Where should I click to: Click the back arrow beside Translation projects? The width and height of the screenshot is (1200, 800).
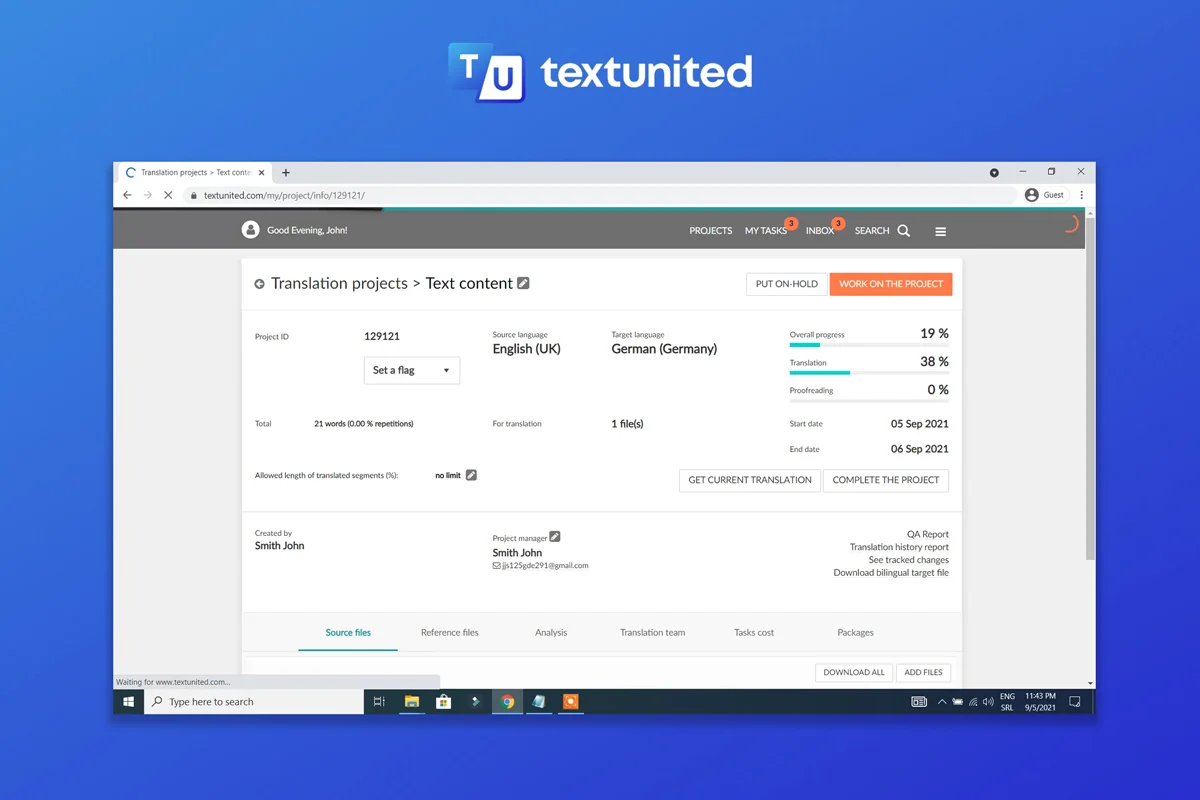pyautogui.click(x=259, y=284)
